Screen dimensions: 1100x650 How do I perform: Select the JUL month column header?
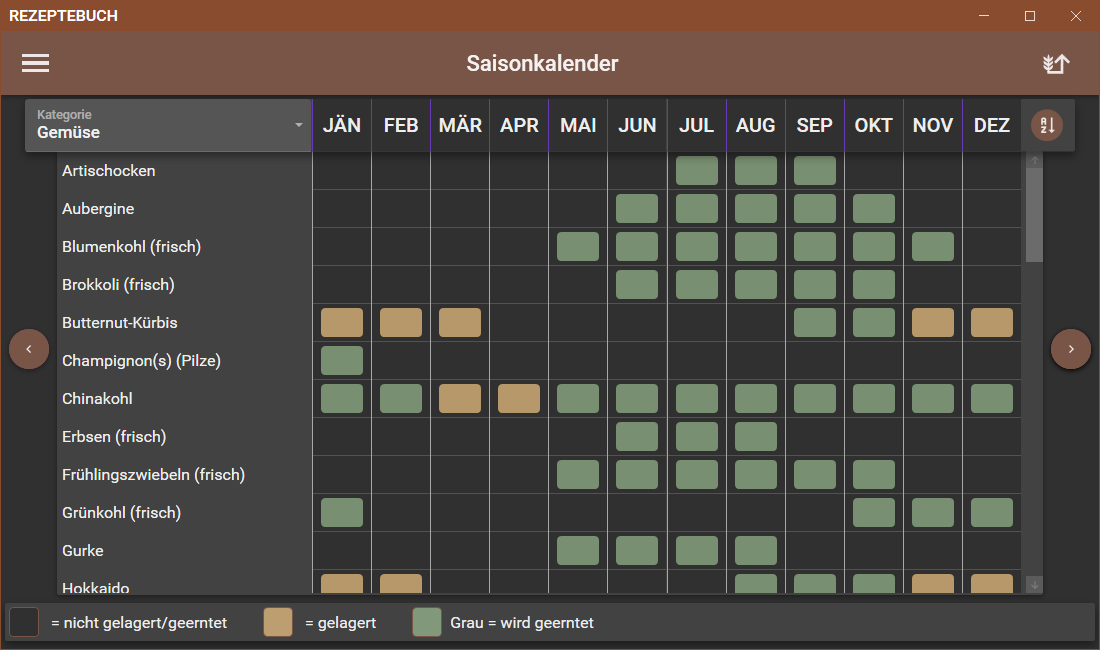pos(697,126)
